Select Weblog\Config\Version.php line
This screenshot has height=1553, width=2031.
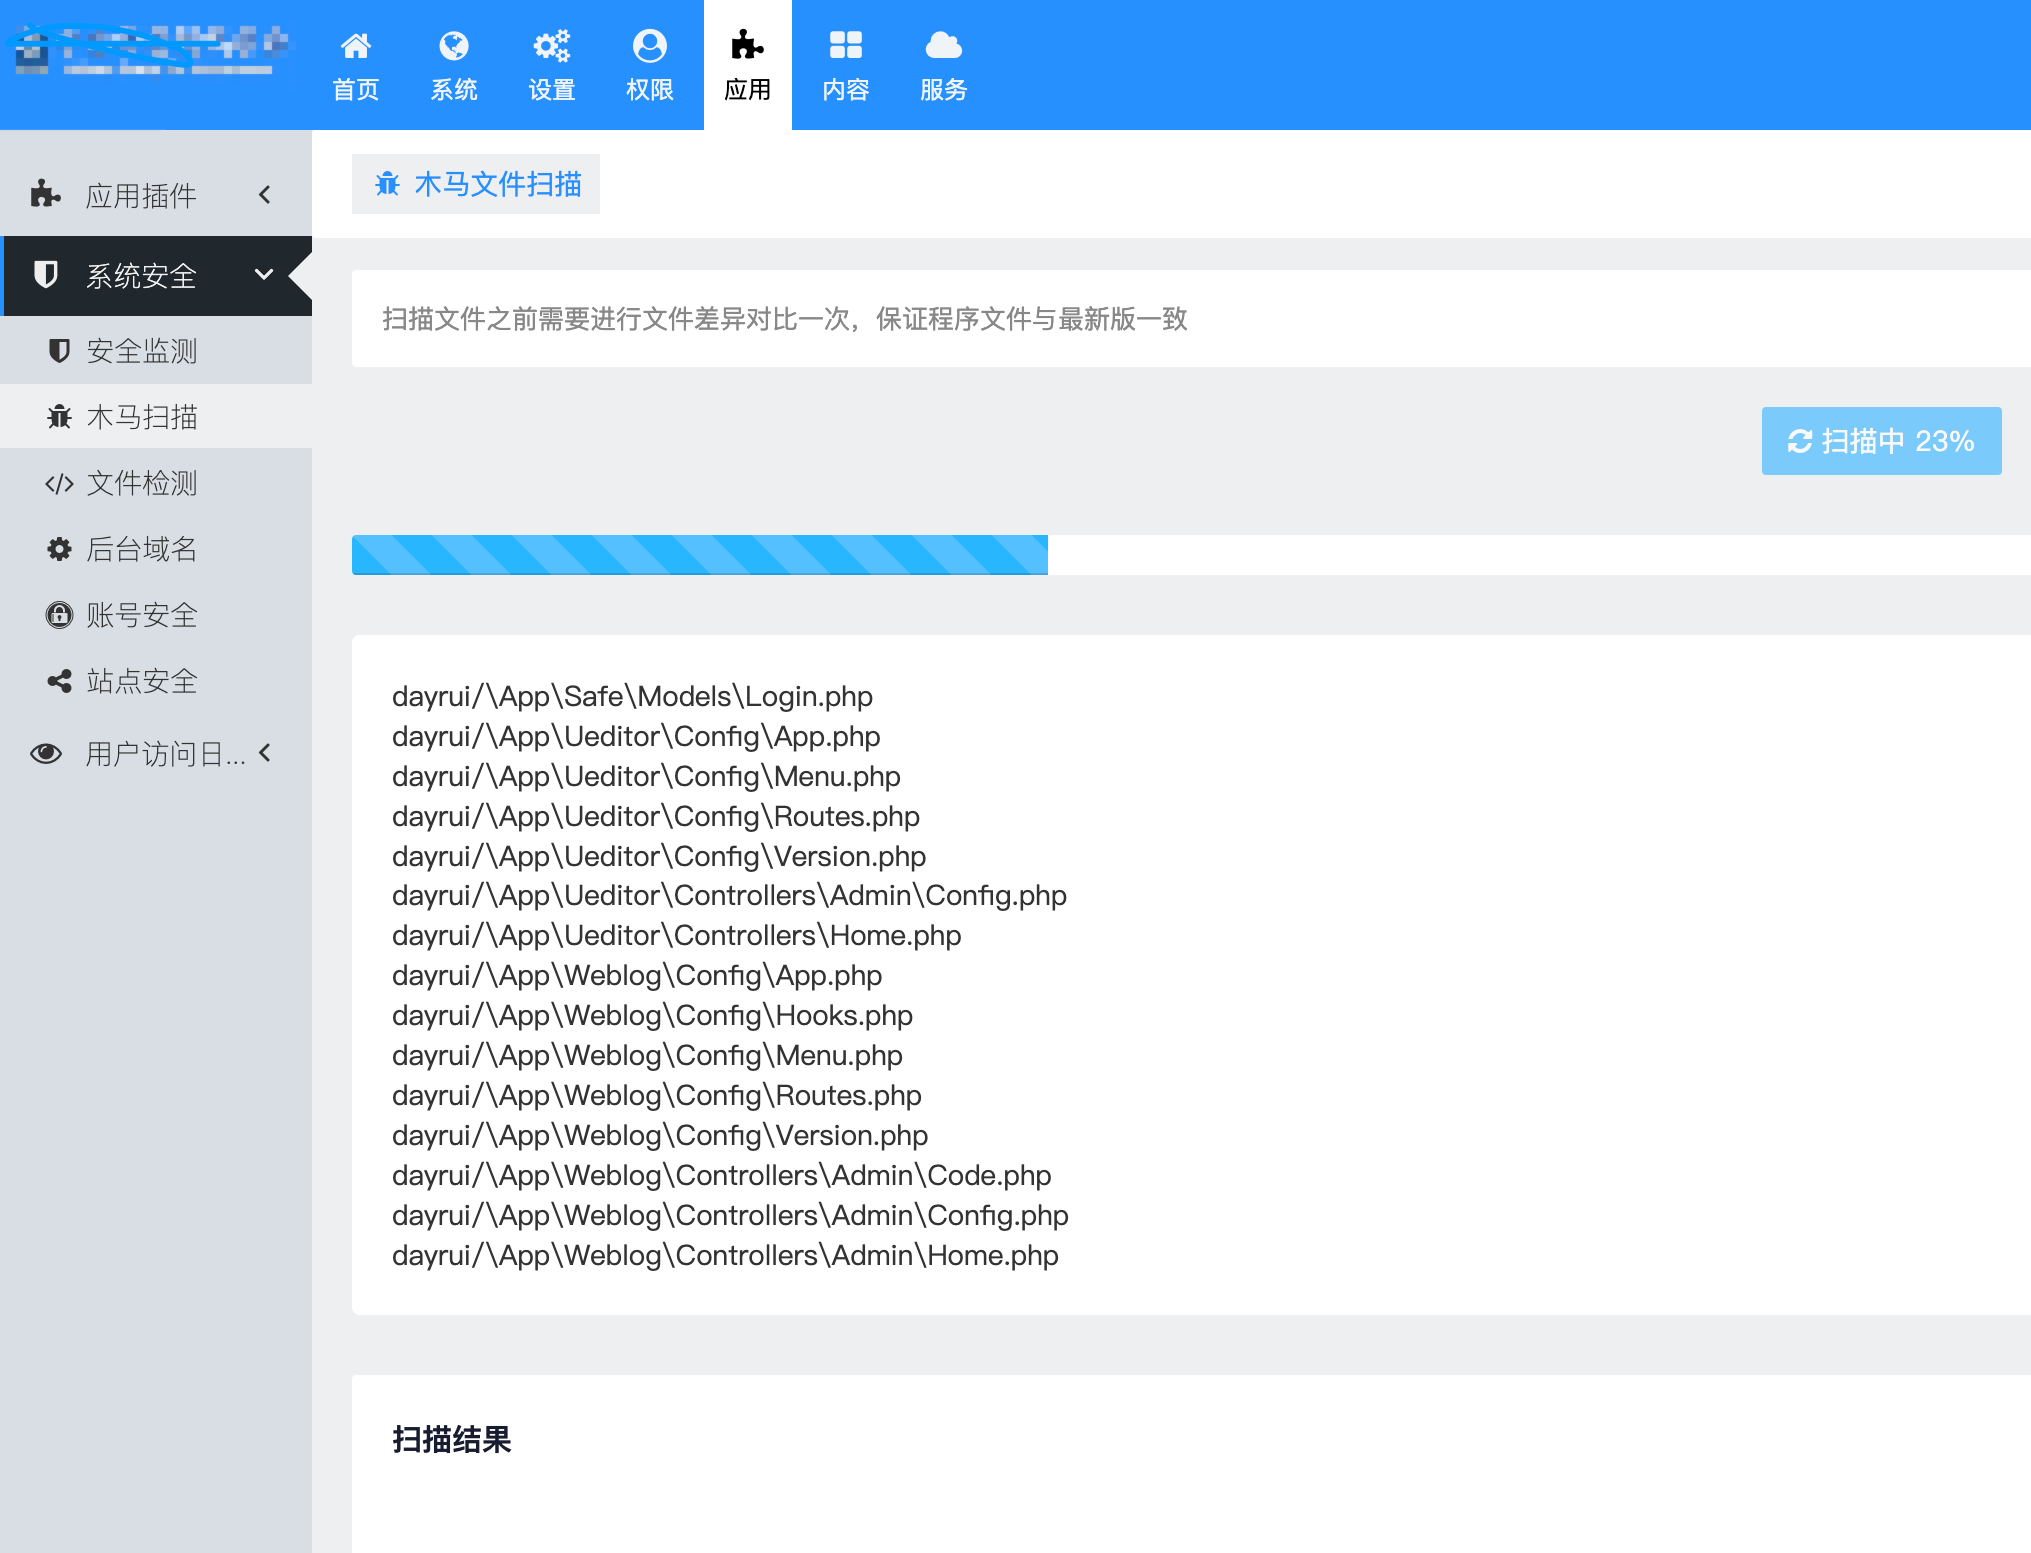(660, 1135)
